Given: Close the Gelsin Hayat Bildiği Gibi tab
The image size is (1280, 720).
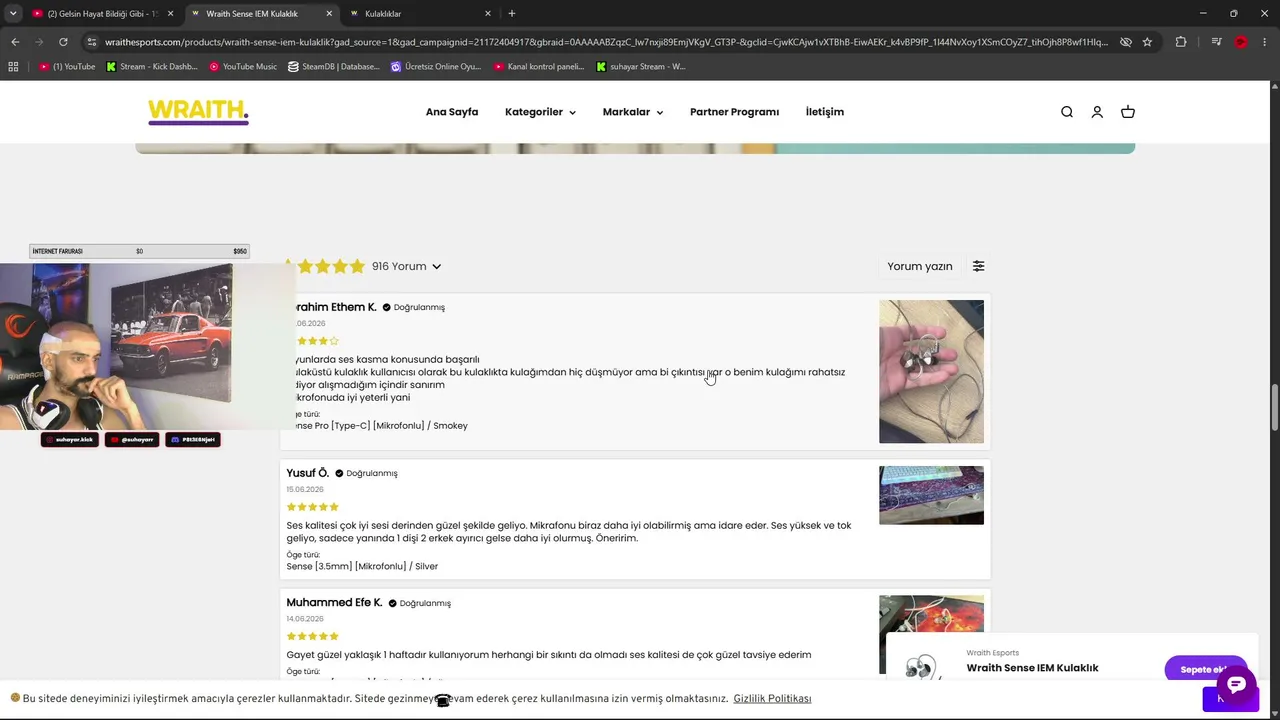Looking at the screenshot, I should pyautogui.click(x=170, y=14).
